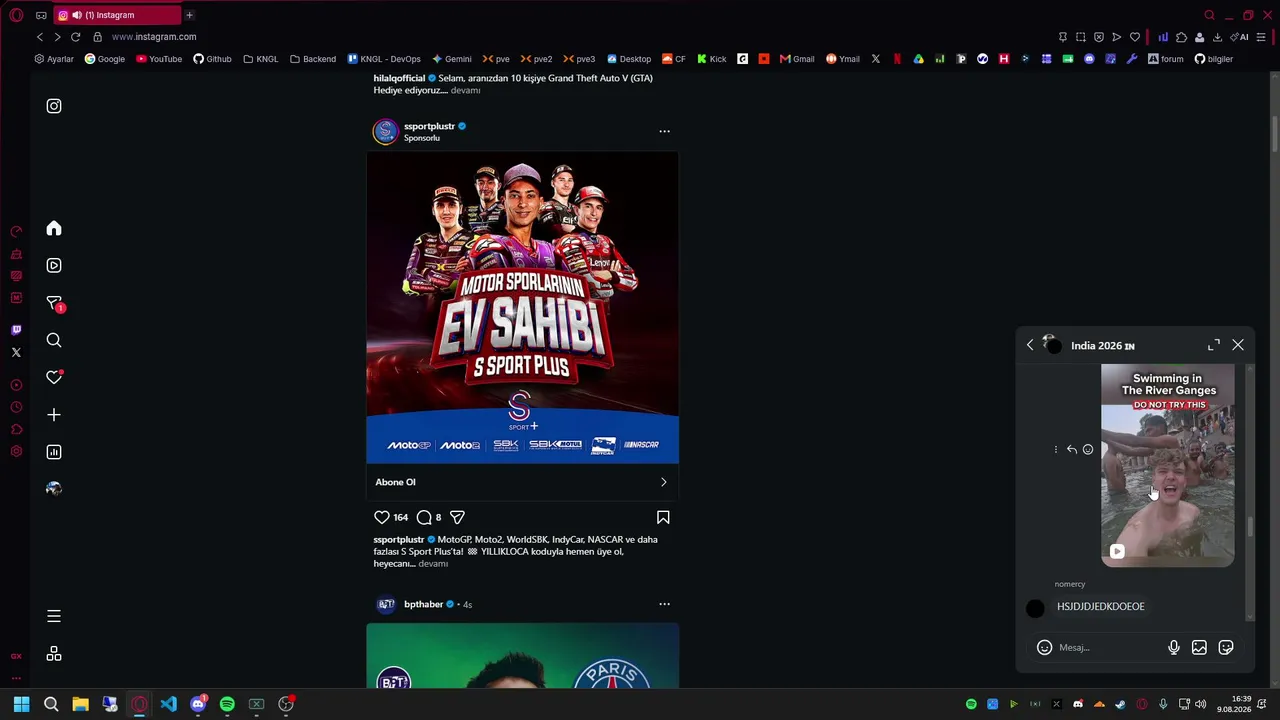The image size is (1280, 720).
Task: Open Twitch from Opera sidebar
Action: (16, 330)
